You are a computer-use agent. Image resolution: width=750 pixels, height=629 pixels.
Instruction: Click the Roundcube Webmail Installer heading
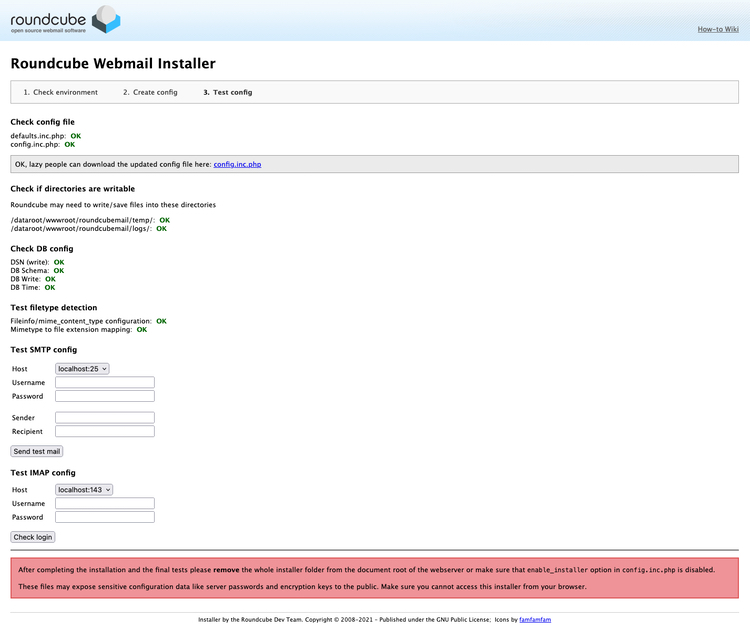(x=113, y=64)
